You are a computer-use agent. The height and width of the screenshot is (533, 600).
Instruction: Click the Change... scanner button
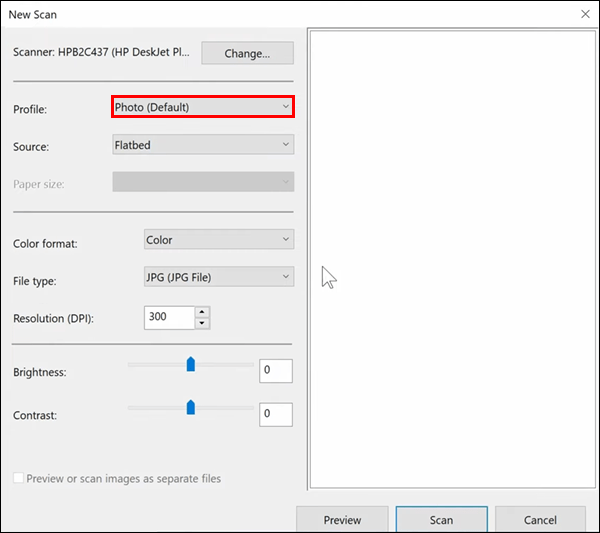[x=247, y=53]
